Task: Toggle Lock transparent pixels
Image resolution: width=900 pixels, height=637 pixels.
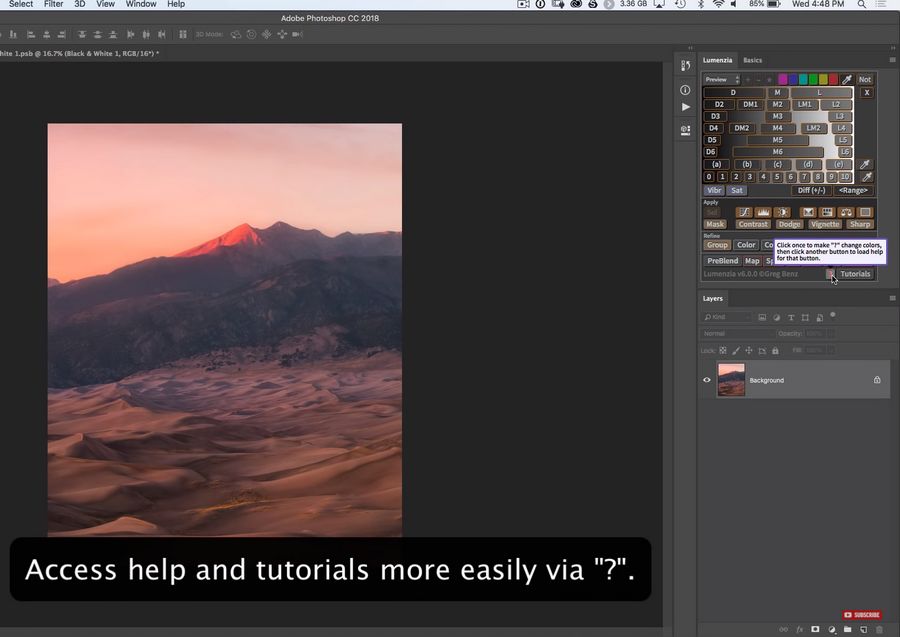Action: click(723, 351)
